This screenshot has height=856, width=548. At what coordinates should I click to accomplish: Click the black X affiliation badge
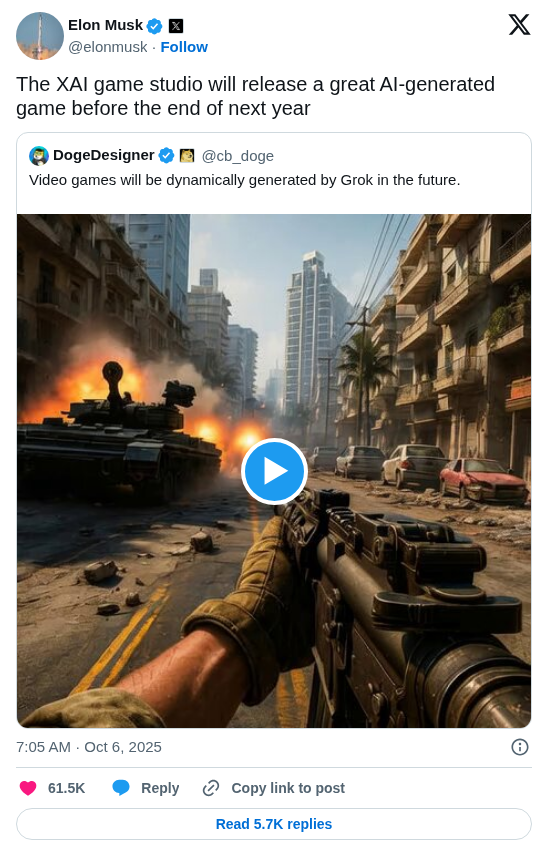click(x=176, y=26)
